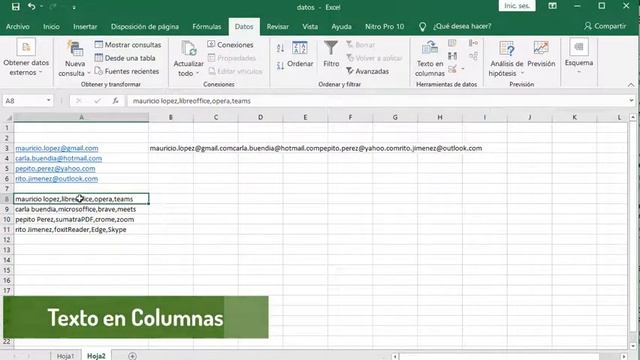Select the Datos ribbon tab

[244, 27]
